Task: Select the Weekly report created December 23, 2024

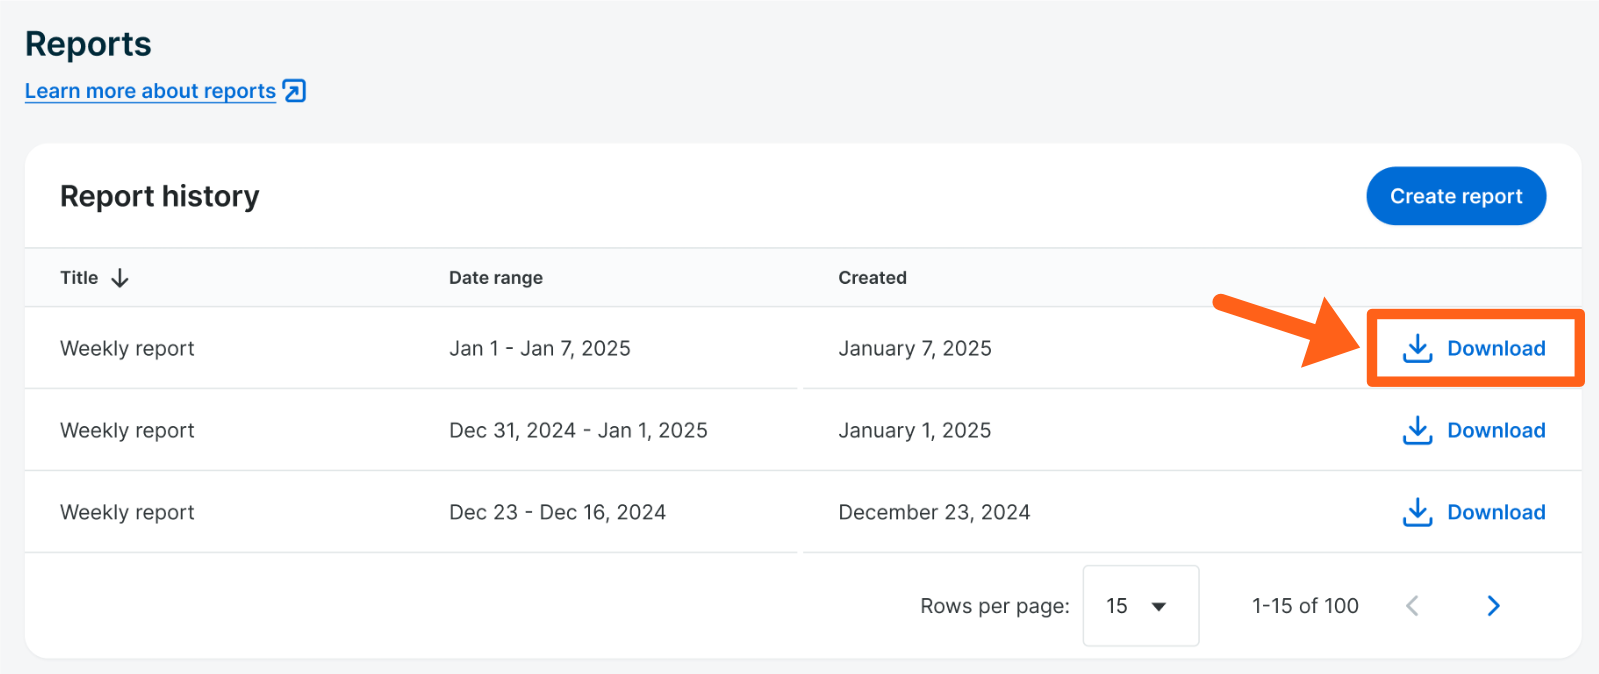Action: pos(127,512)
